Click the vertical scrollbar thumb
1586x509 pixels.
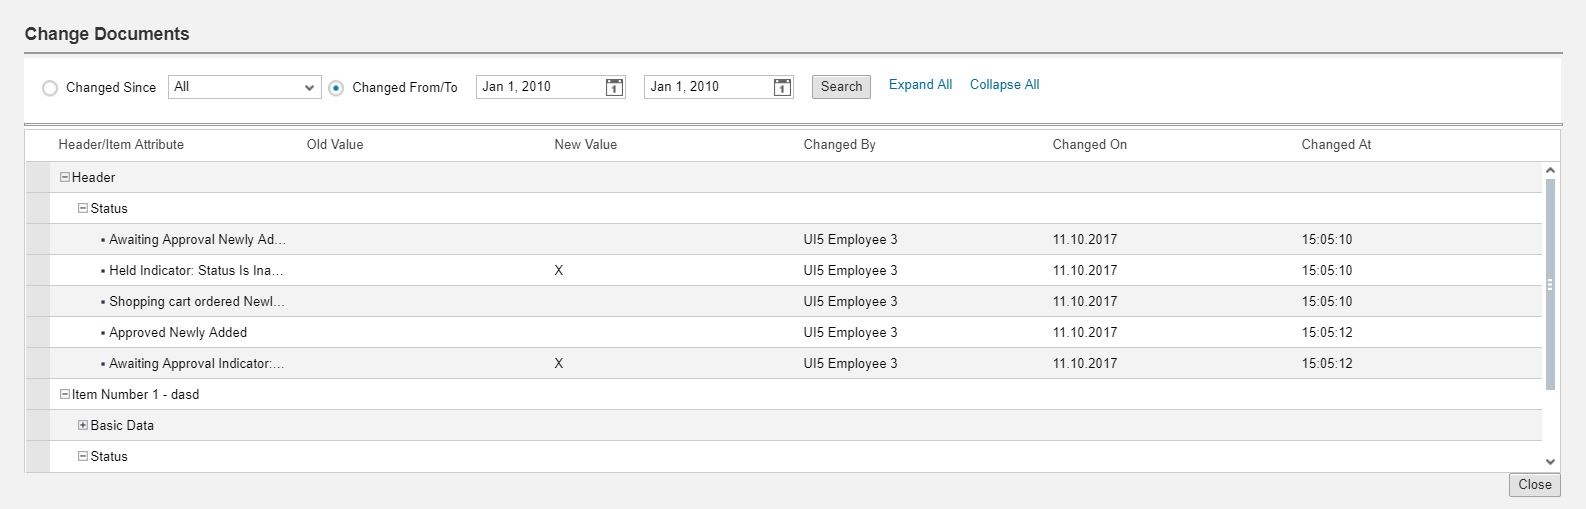pyautogui.click(x=1550, y=284)
